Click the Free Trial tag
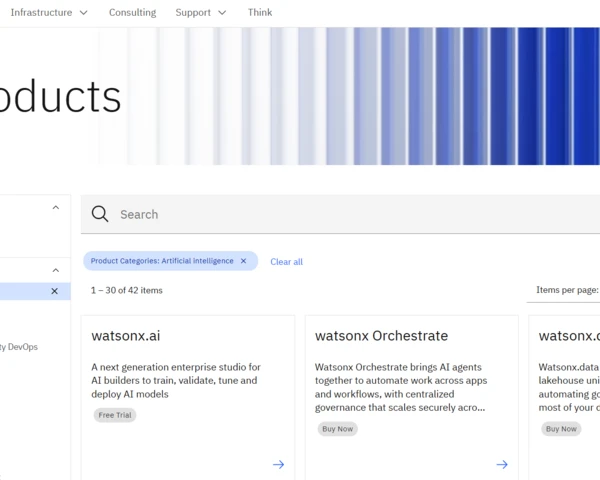 click(x=115, y=415)
